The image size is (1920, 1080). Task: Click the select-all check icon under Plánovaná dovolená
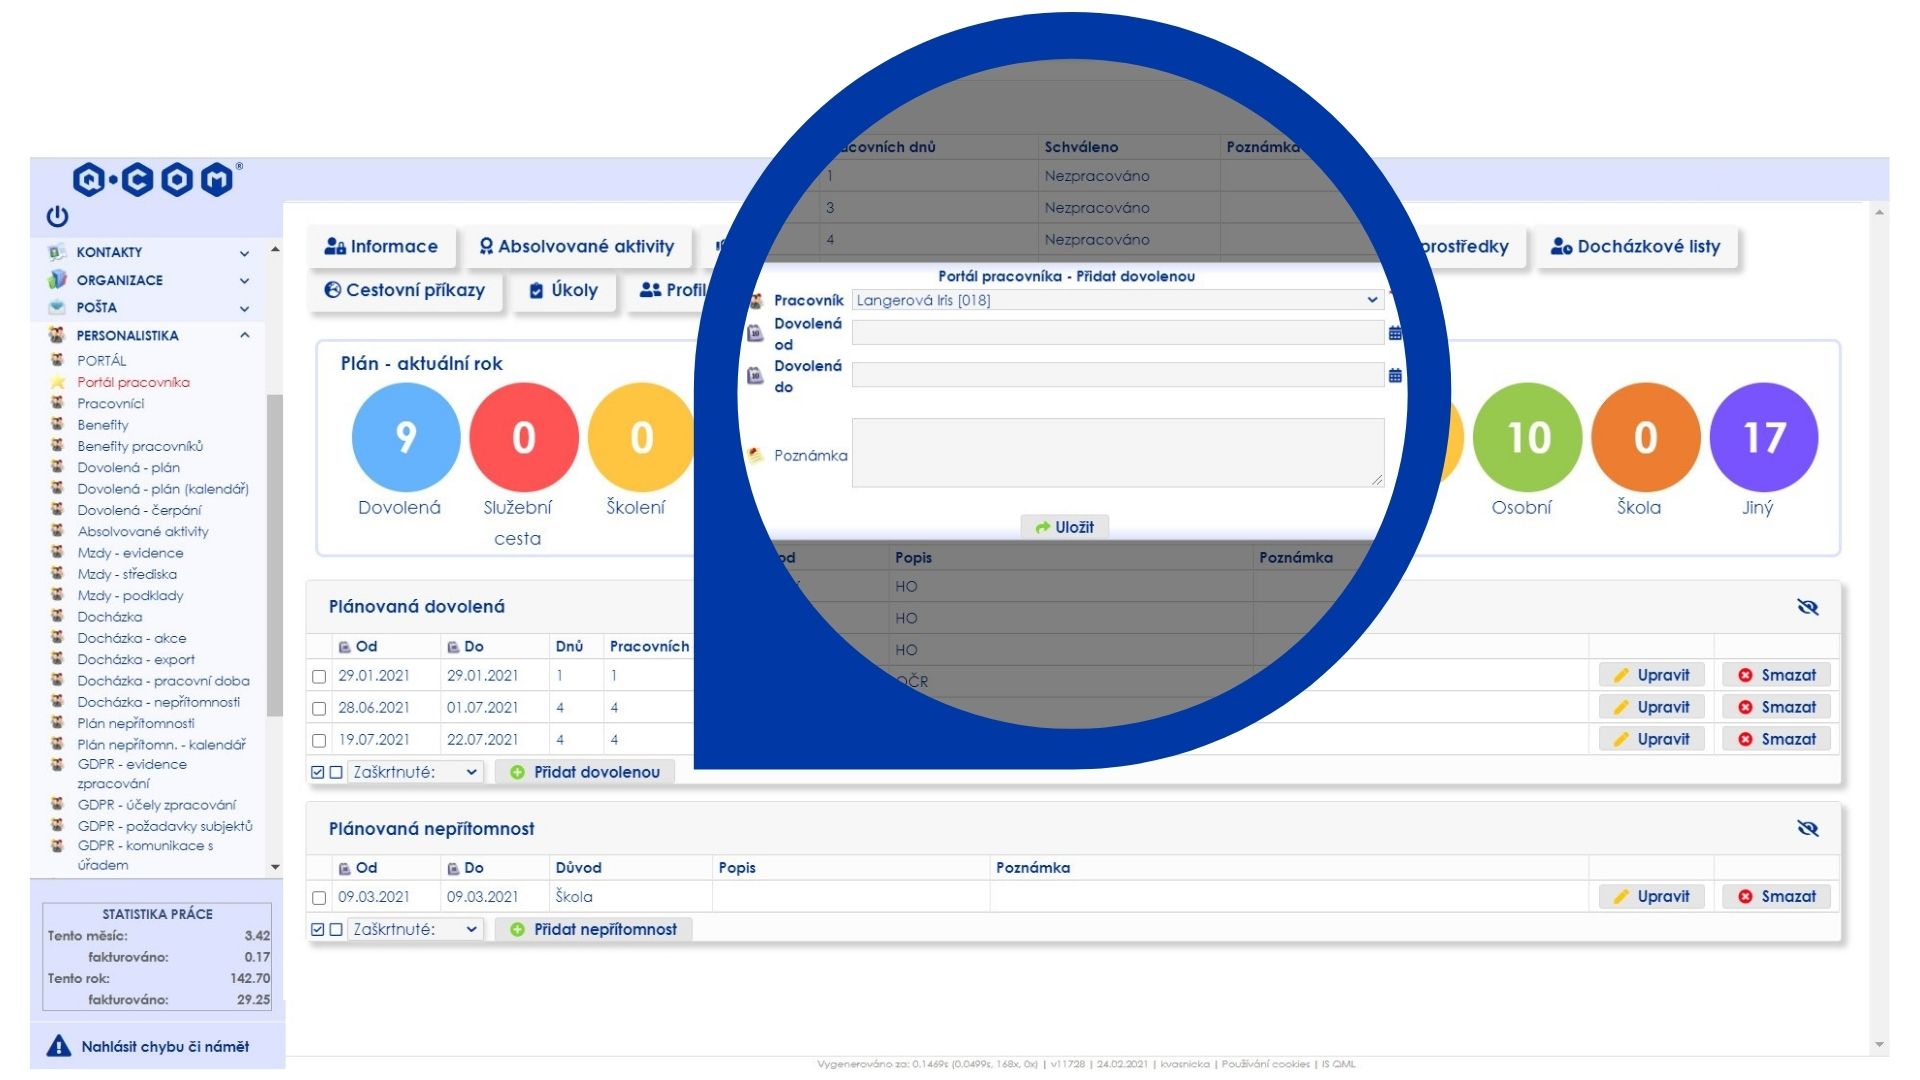[318, 772]
